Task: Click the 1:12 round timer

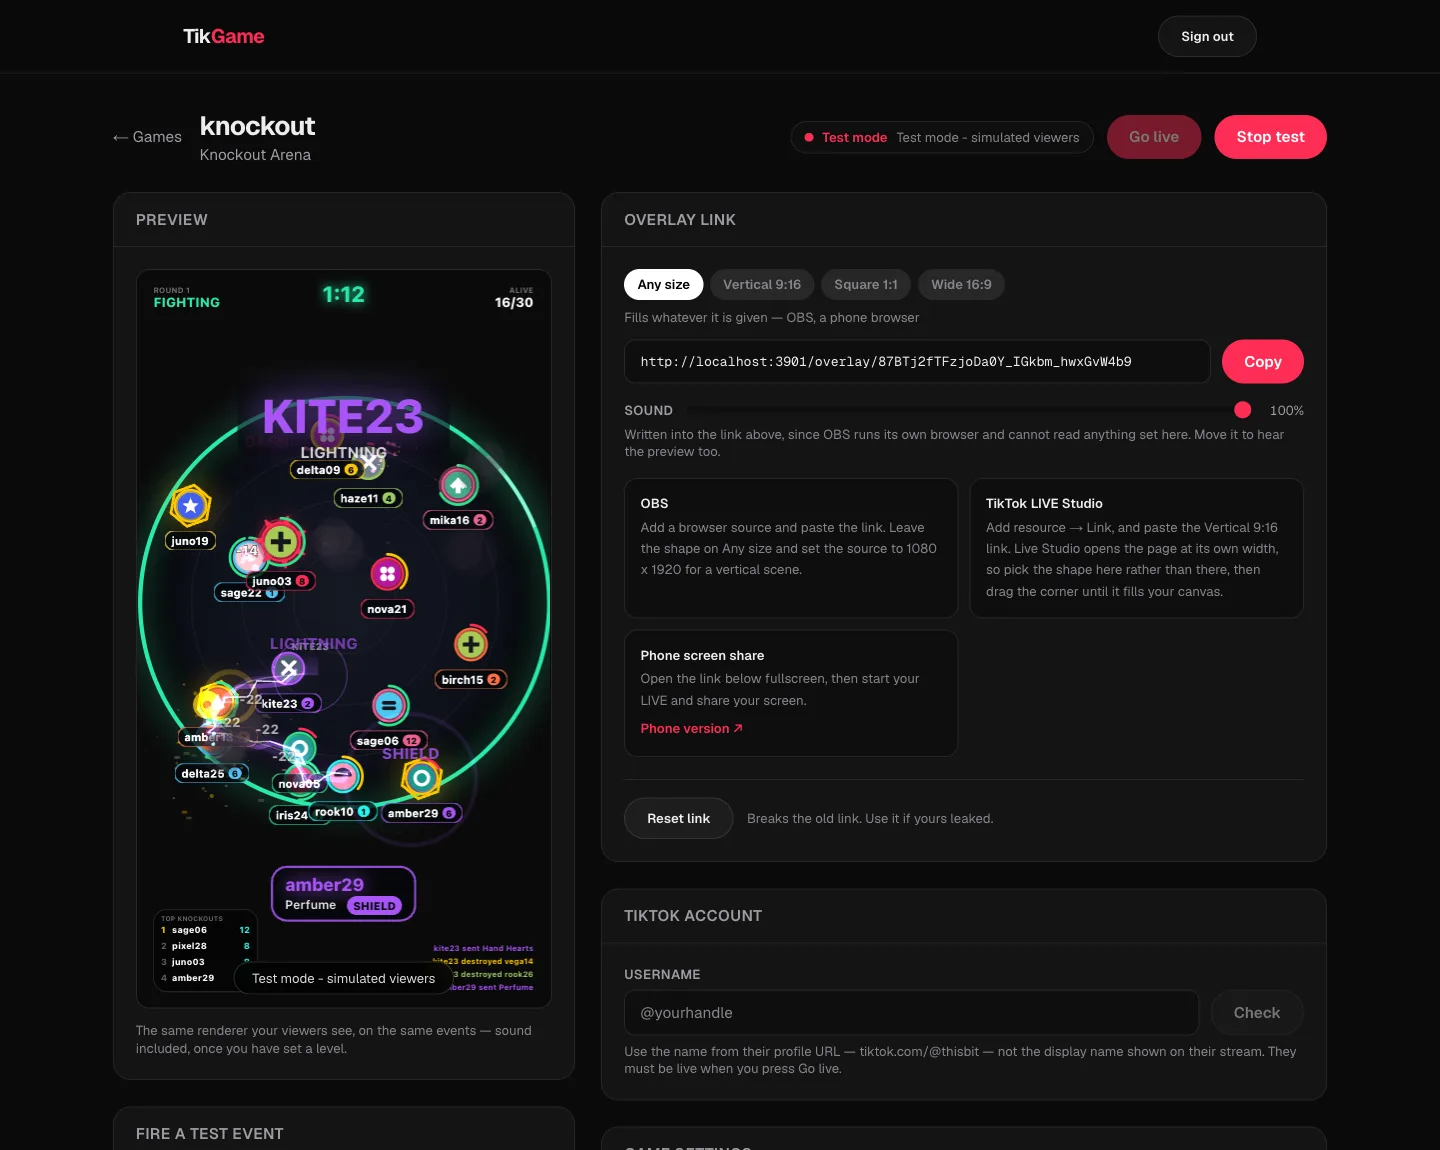Action: 343,294
